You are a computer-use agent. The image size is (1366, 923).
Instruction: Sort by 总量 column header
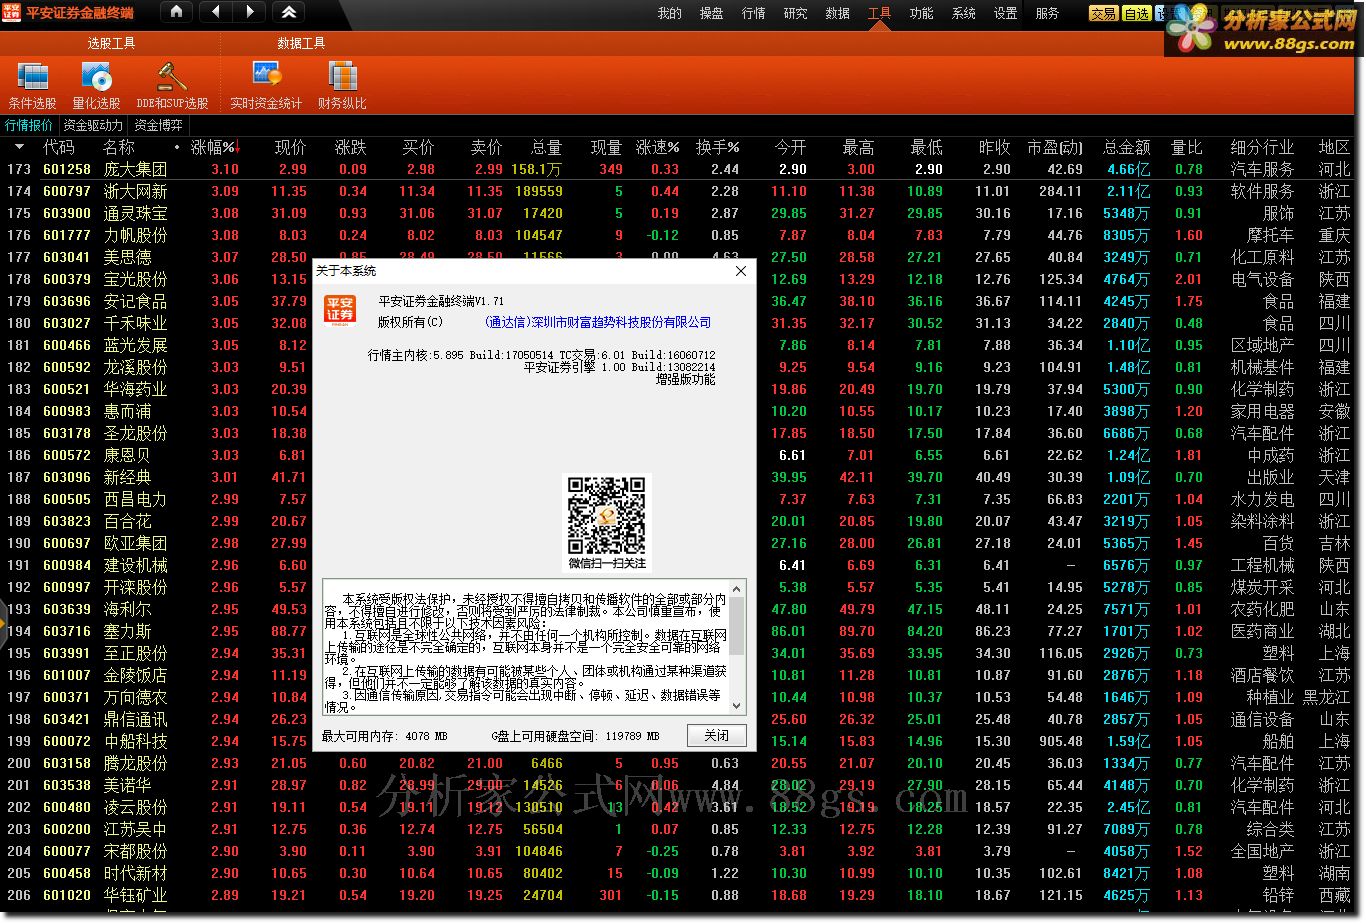pos(546,147)
